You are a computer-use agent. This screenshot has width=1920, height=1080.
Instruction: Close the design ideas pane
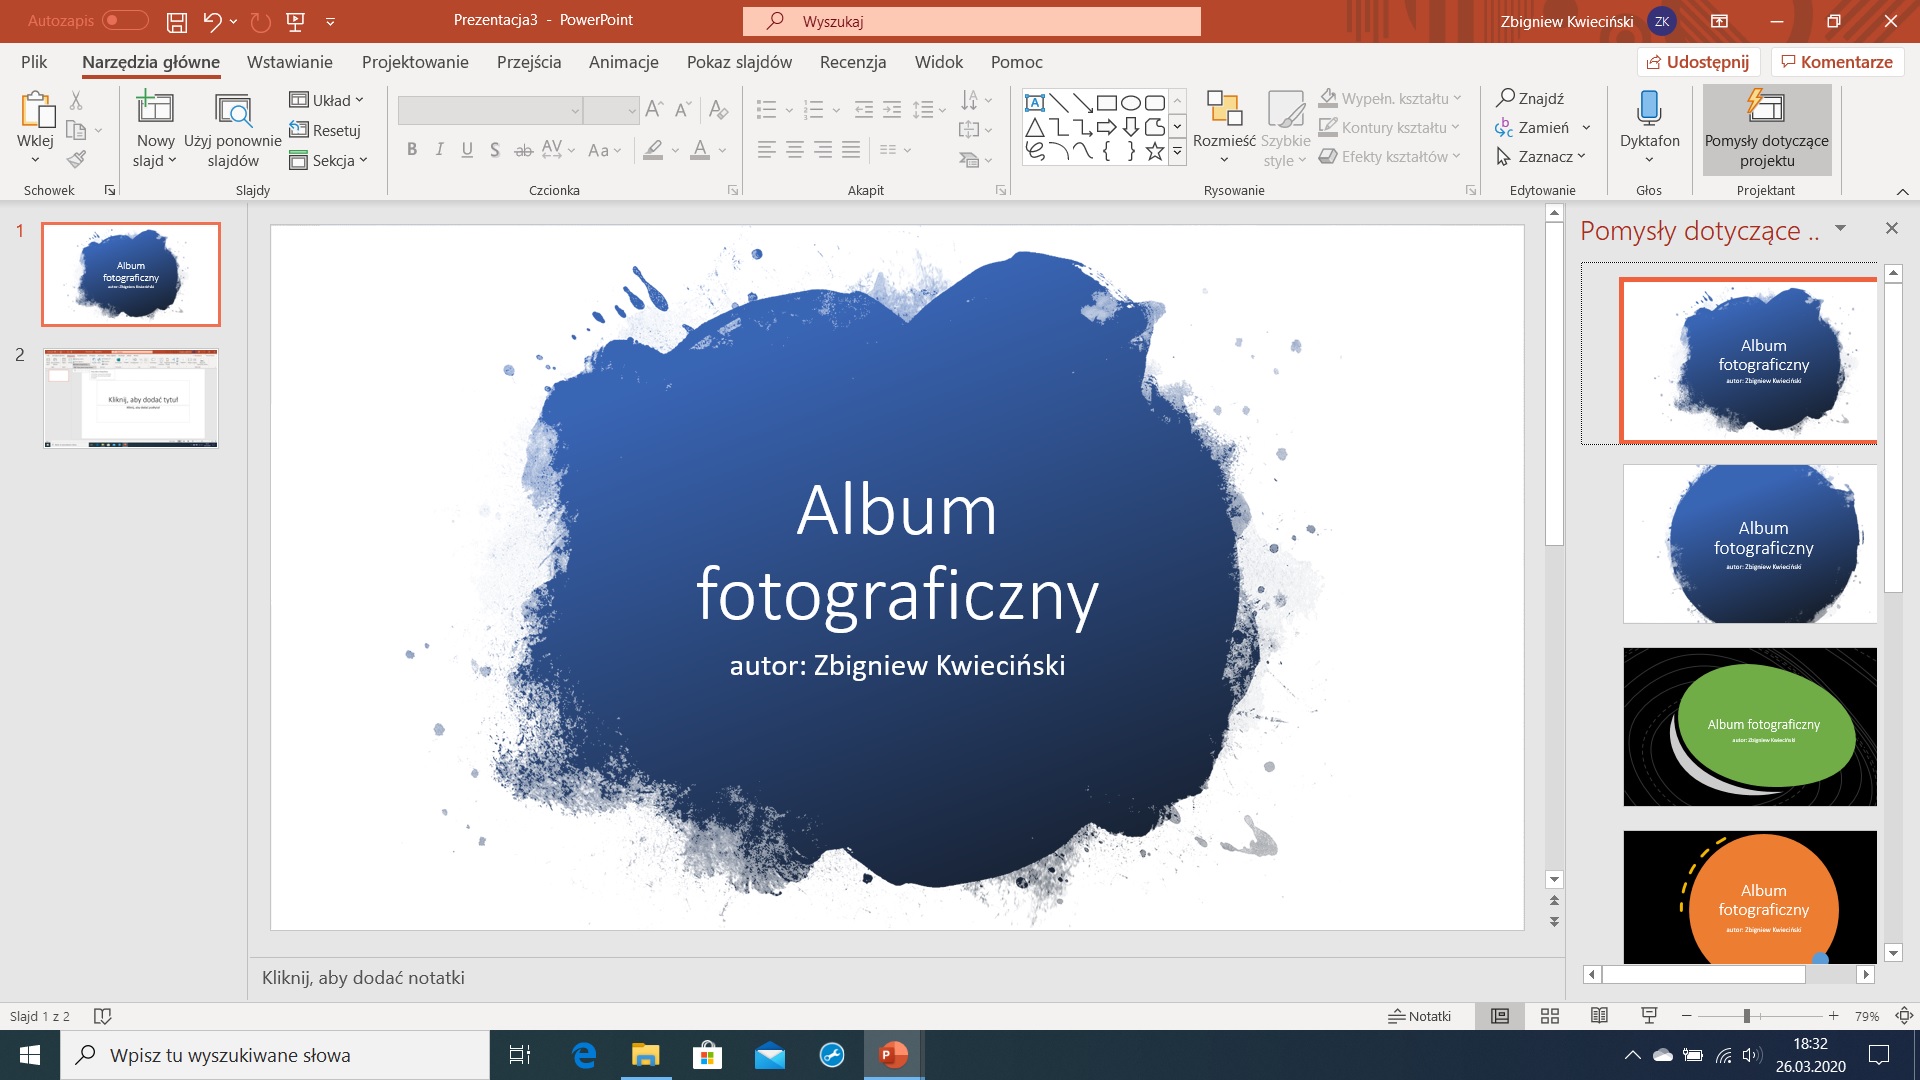(1891, 229)
